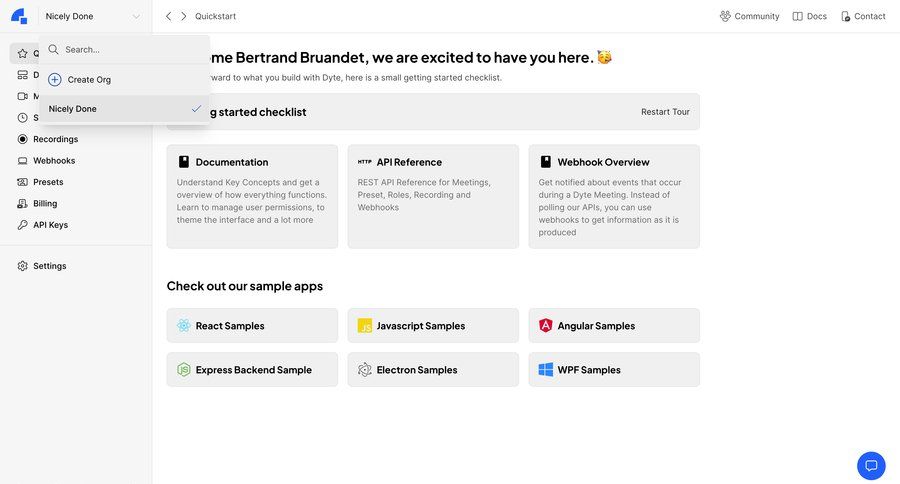The image size is (900, 484).
Task: Open the Contact link
Action: (863, 16)
